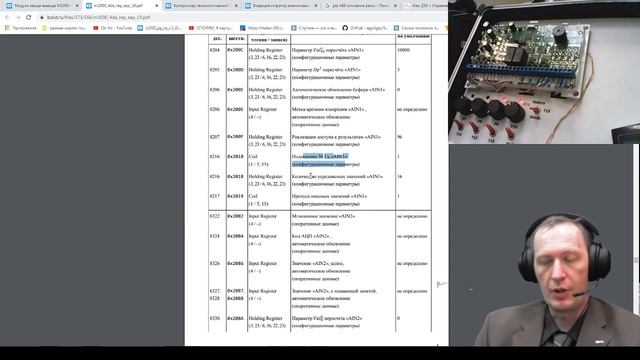Click the browser forward arrow

[x=18, y=18]
